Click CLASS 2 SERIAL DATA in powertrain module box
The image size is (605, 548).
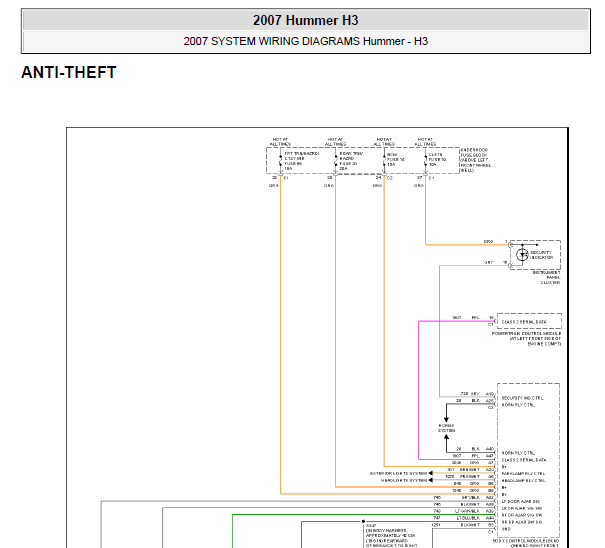(524, 322)
